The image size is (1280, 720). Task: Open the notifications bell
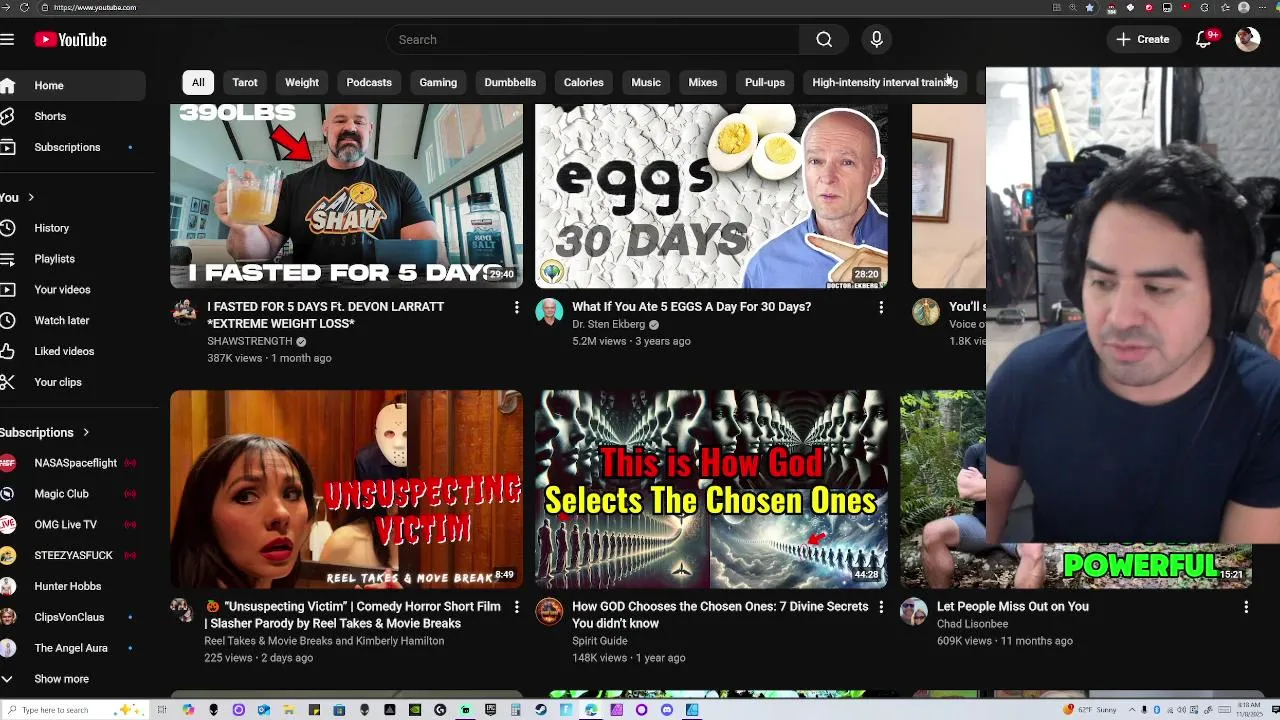click(1204, 40)
